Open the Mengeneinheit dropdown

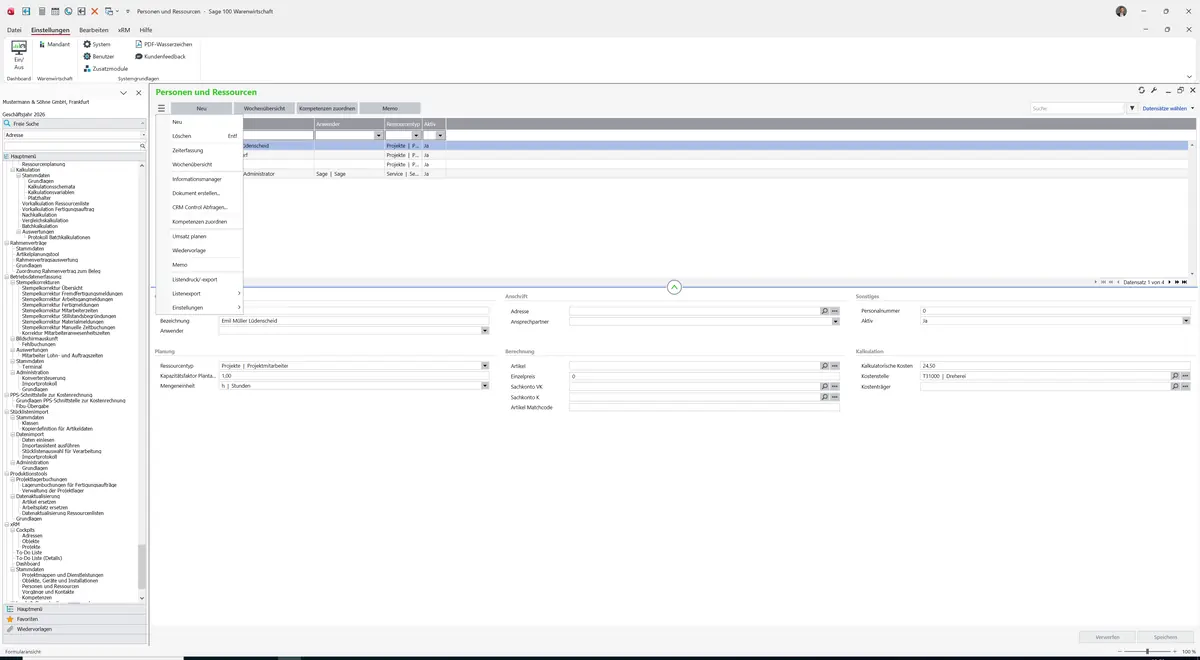[486, 386]
